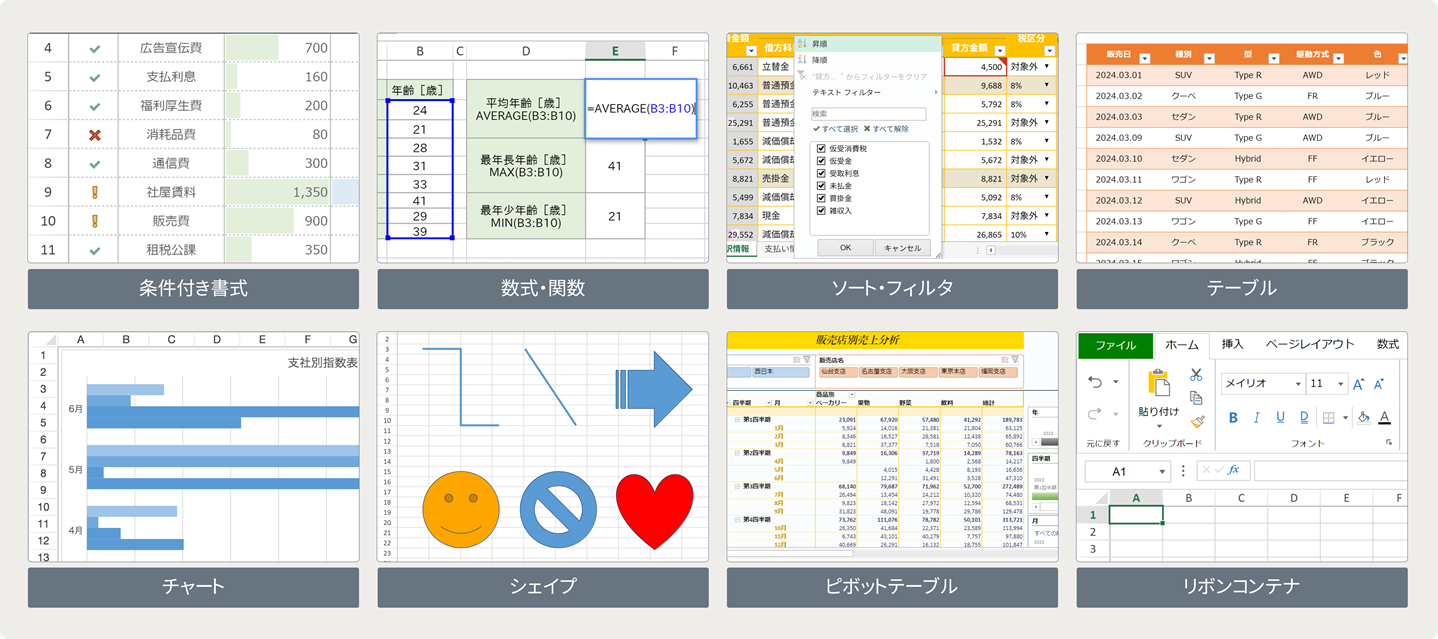Switch to the 挿入 ribbon tab
Screen dimensions: 1438x639
point(1231,344)
